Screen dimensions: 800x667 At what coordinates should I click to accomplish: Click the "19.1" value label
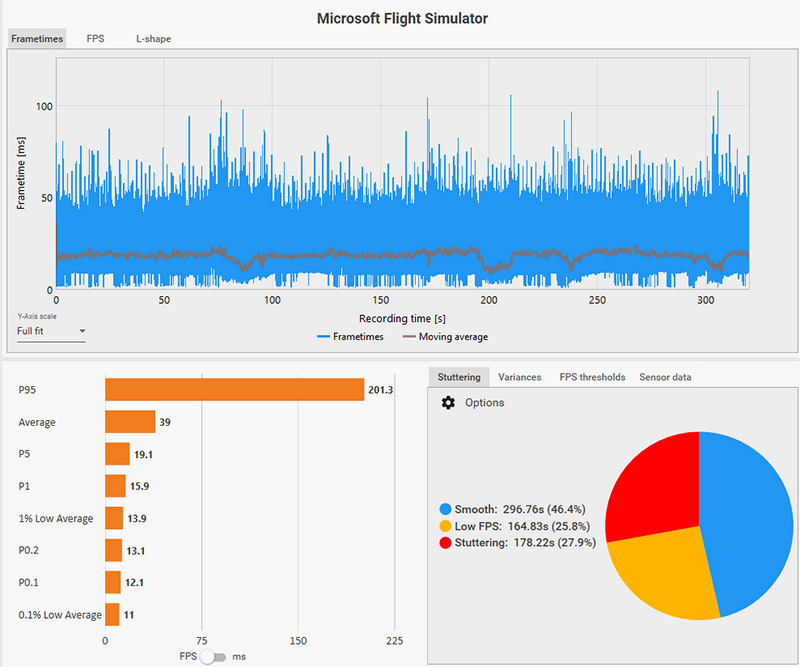[143, 454]
